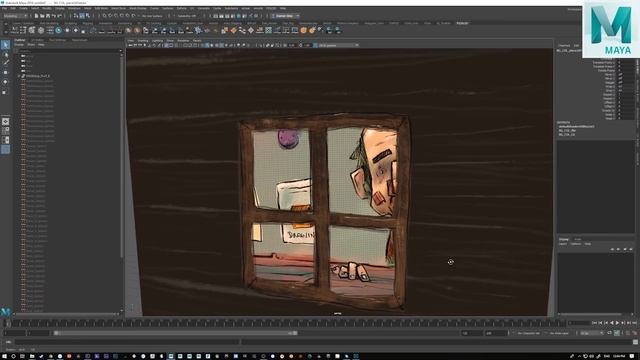This screenshot has height=360, width=640.
Task: Activate the Paint selection tool
Action: click(x=5, y=62)
